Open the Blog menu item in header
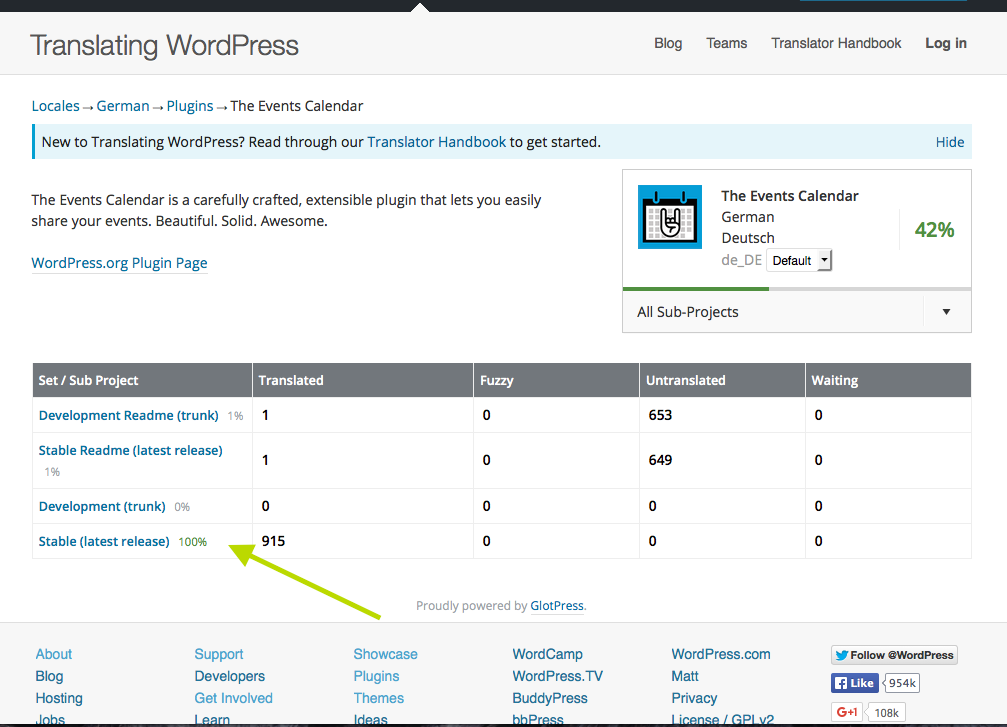Image resolution: width=1007 pixels, height=727 pixels. coord(668,43)
